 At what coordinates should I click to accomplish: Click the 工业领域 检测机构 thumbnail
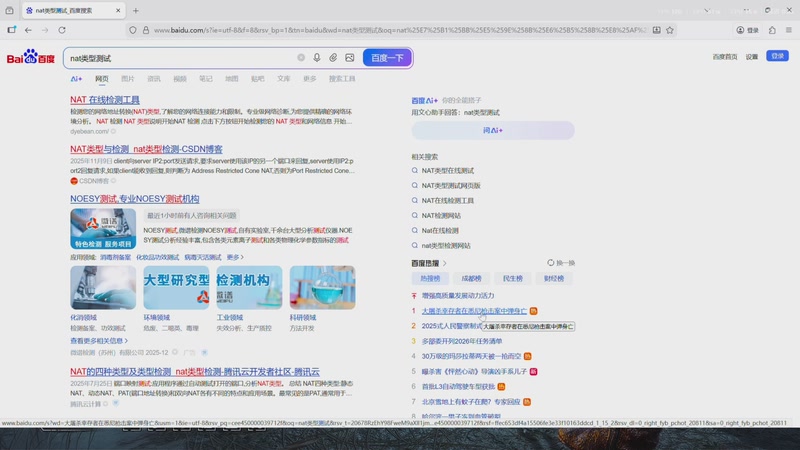click(249, 287)
